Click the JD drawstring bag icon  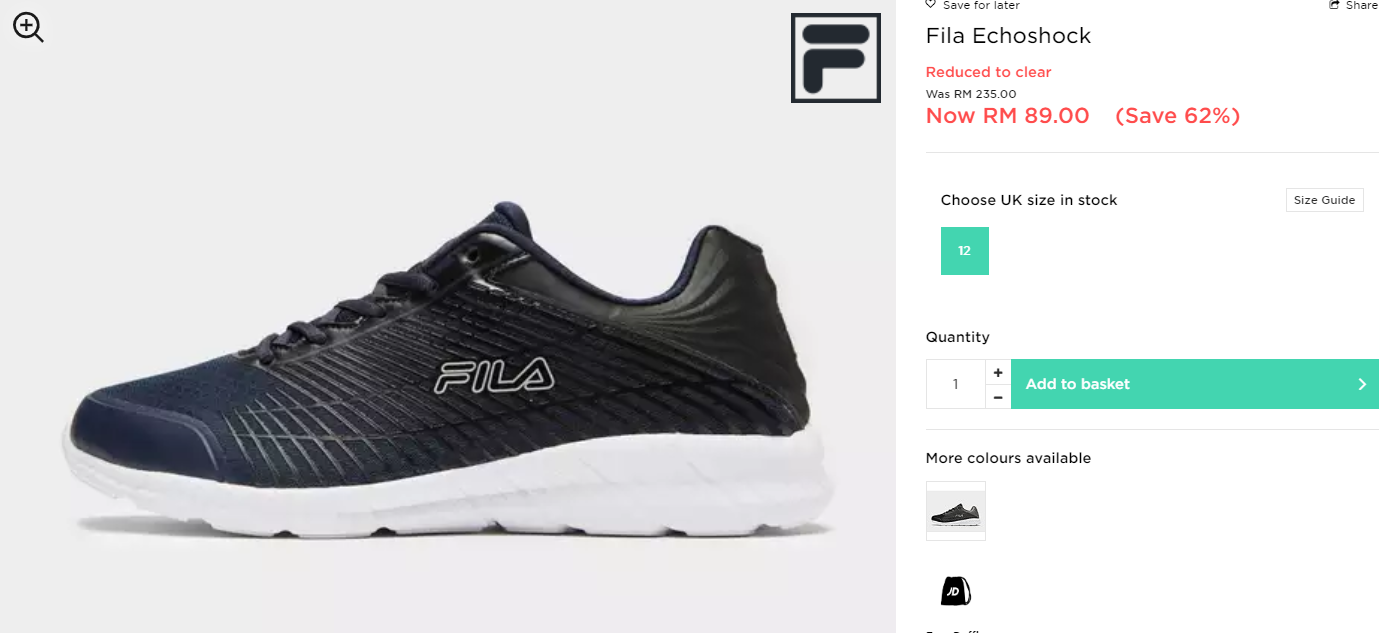click(956, 590)
